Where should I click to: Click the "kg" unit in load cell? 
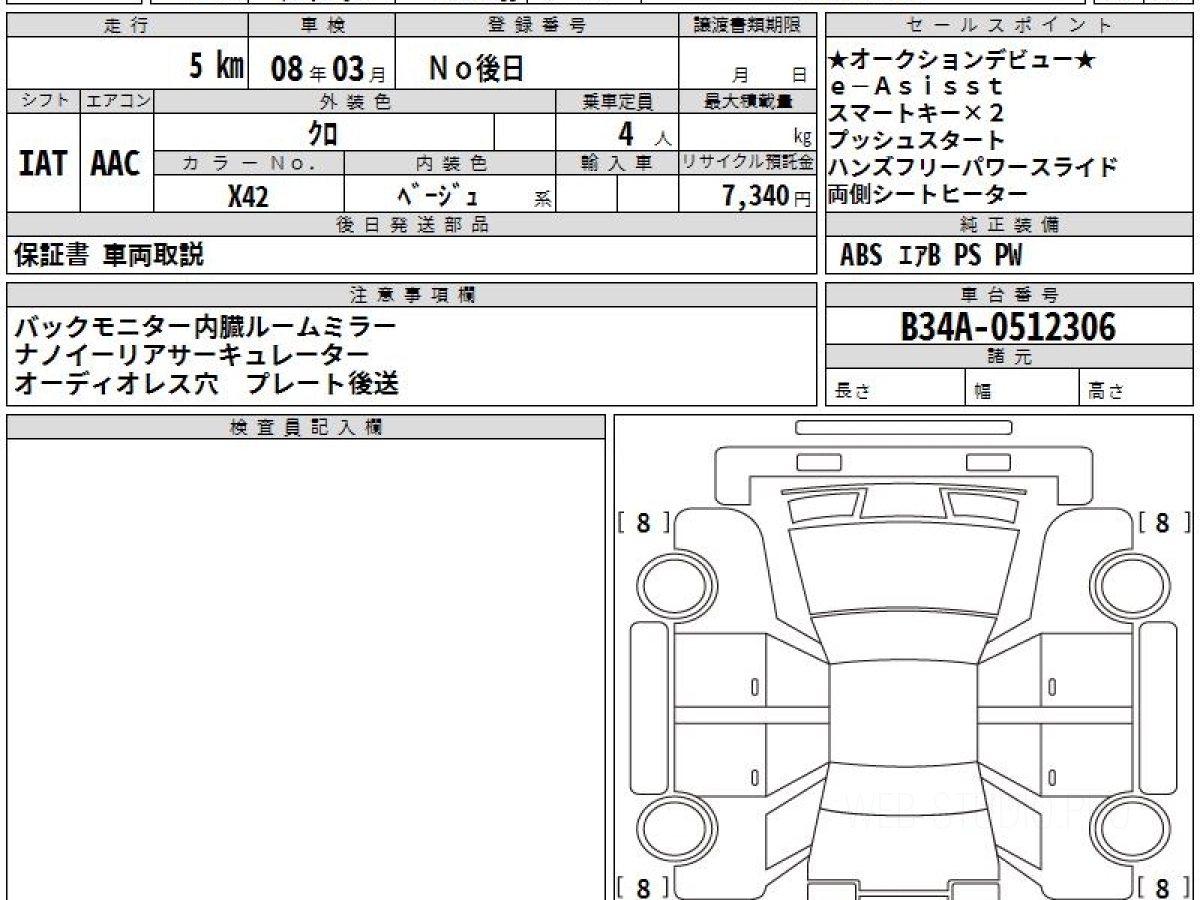pyautogui.click(x=802, y=139)
